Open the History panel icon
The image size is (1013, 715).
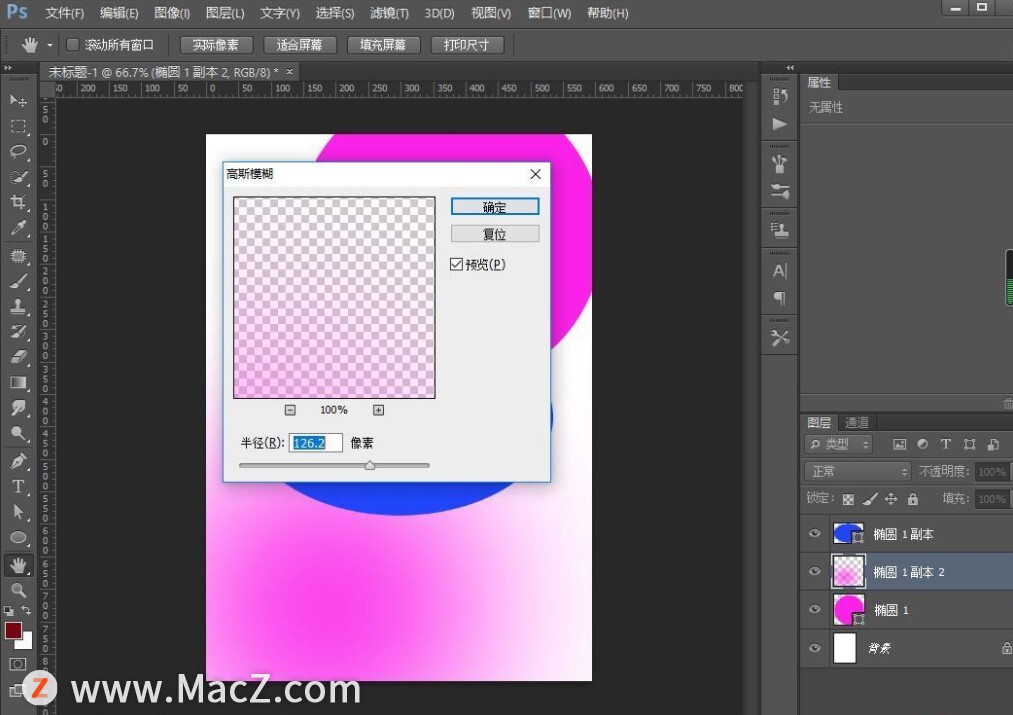(780, 97)
